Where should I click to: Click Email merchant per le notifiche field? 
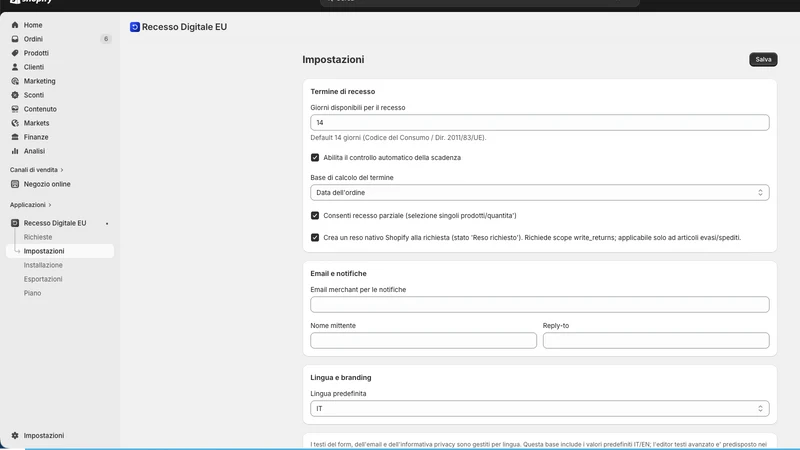click(x=539, y=305)
